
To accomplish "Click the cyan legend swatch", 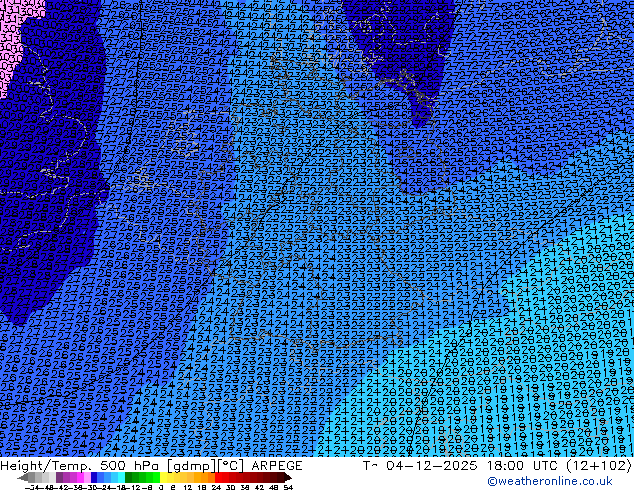I will 122,477.
